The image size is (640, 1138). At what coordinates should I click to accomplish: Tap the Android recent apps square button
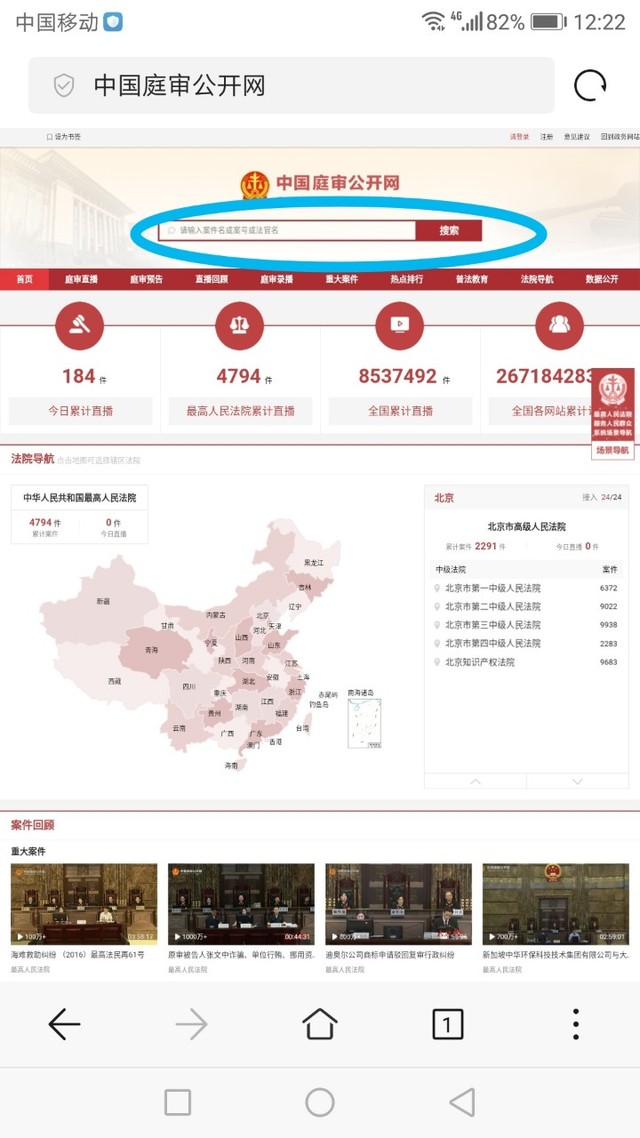(178, 1102)
